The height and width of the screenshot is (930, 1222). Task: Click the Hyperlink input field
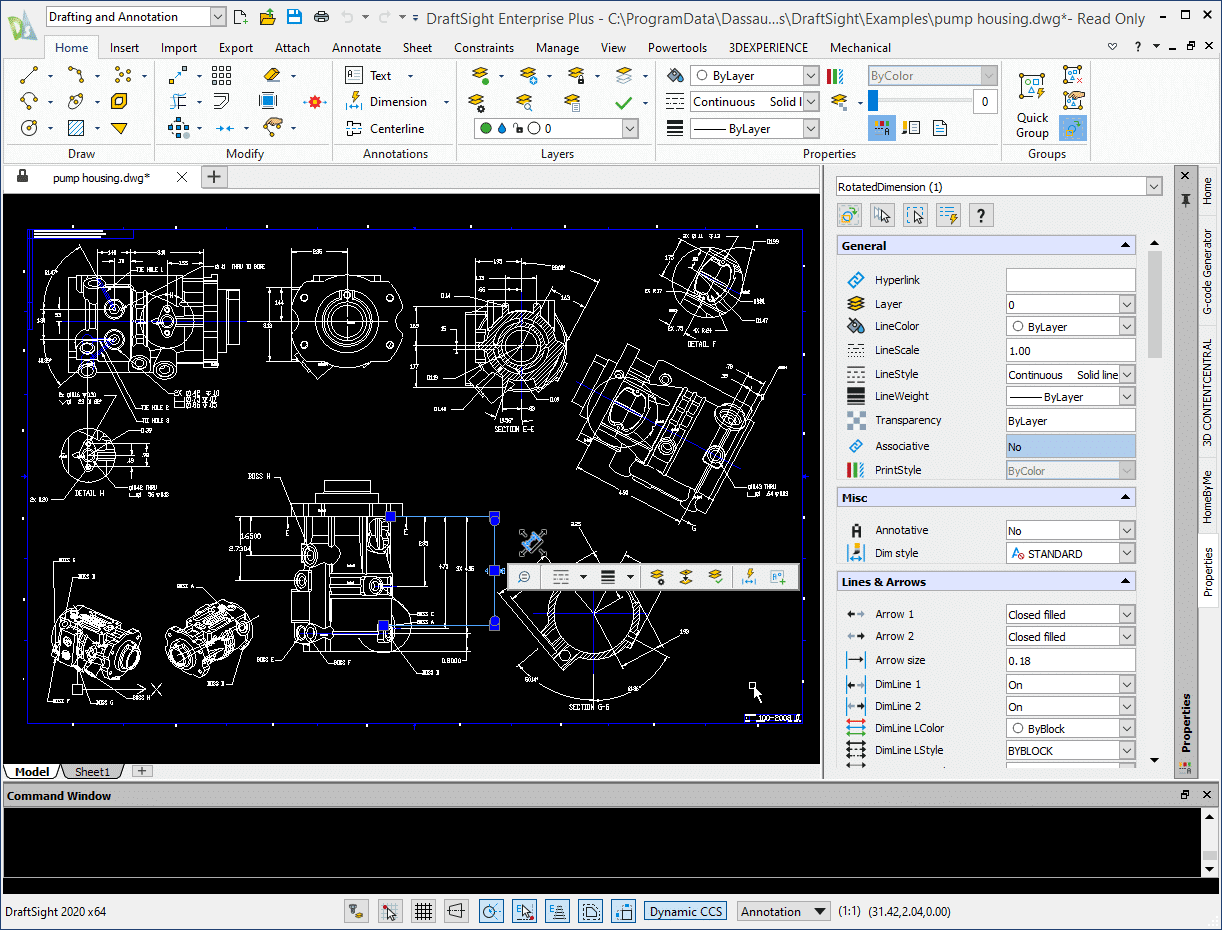pos(1071,280)
